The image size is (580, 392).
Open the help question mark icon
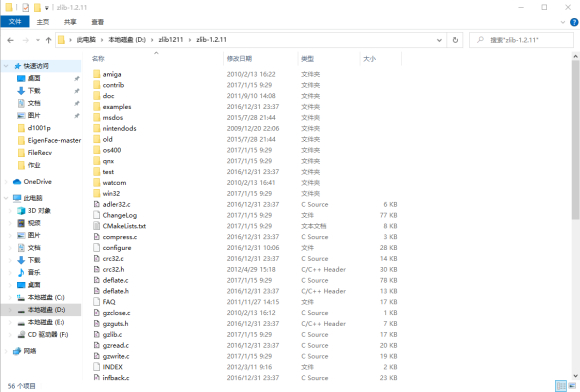(574, 22)
